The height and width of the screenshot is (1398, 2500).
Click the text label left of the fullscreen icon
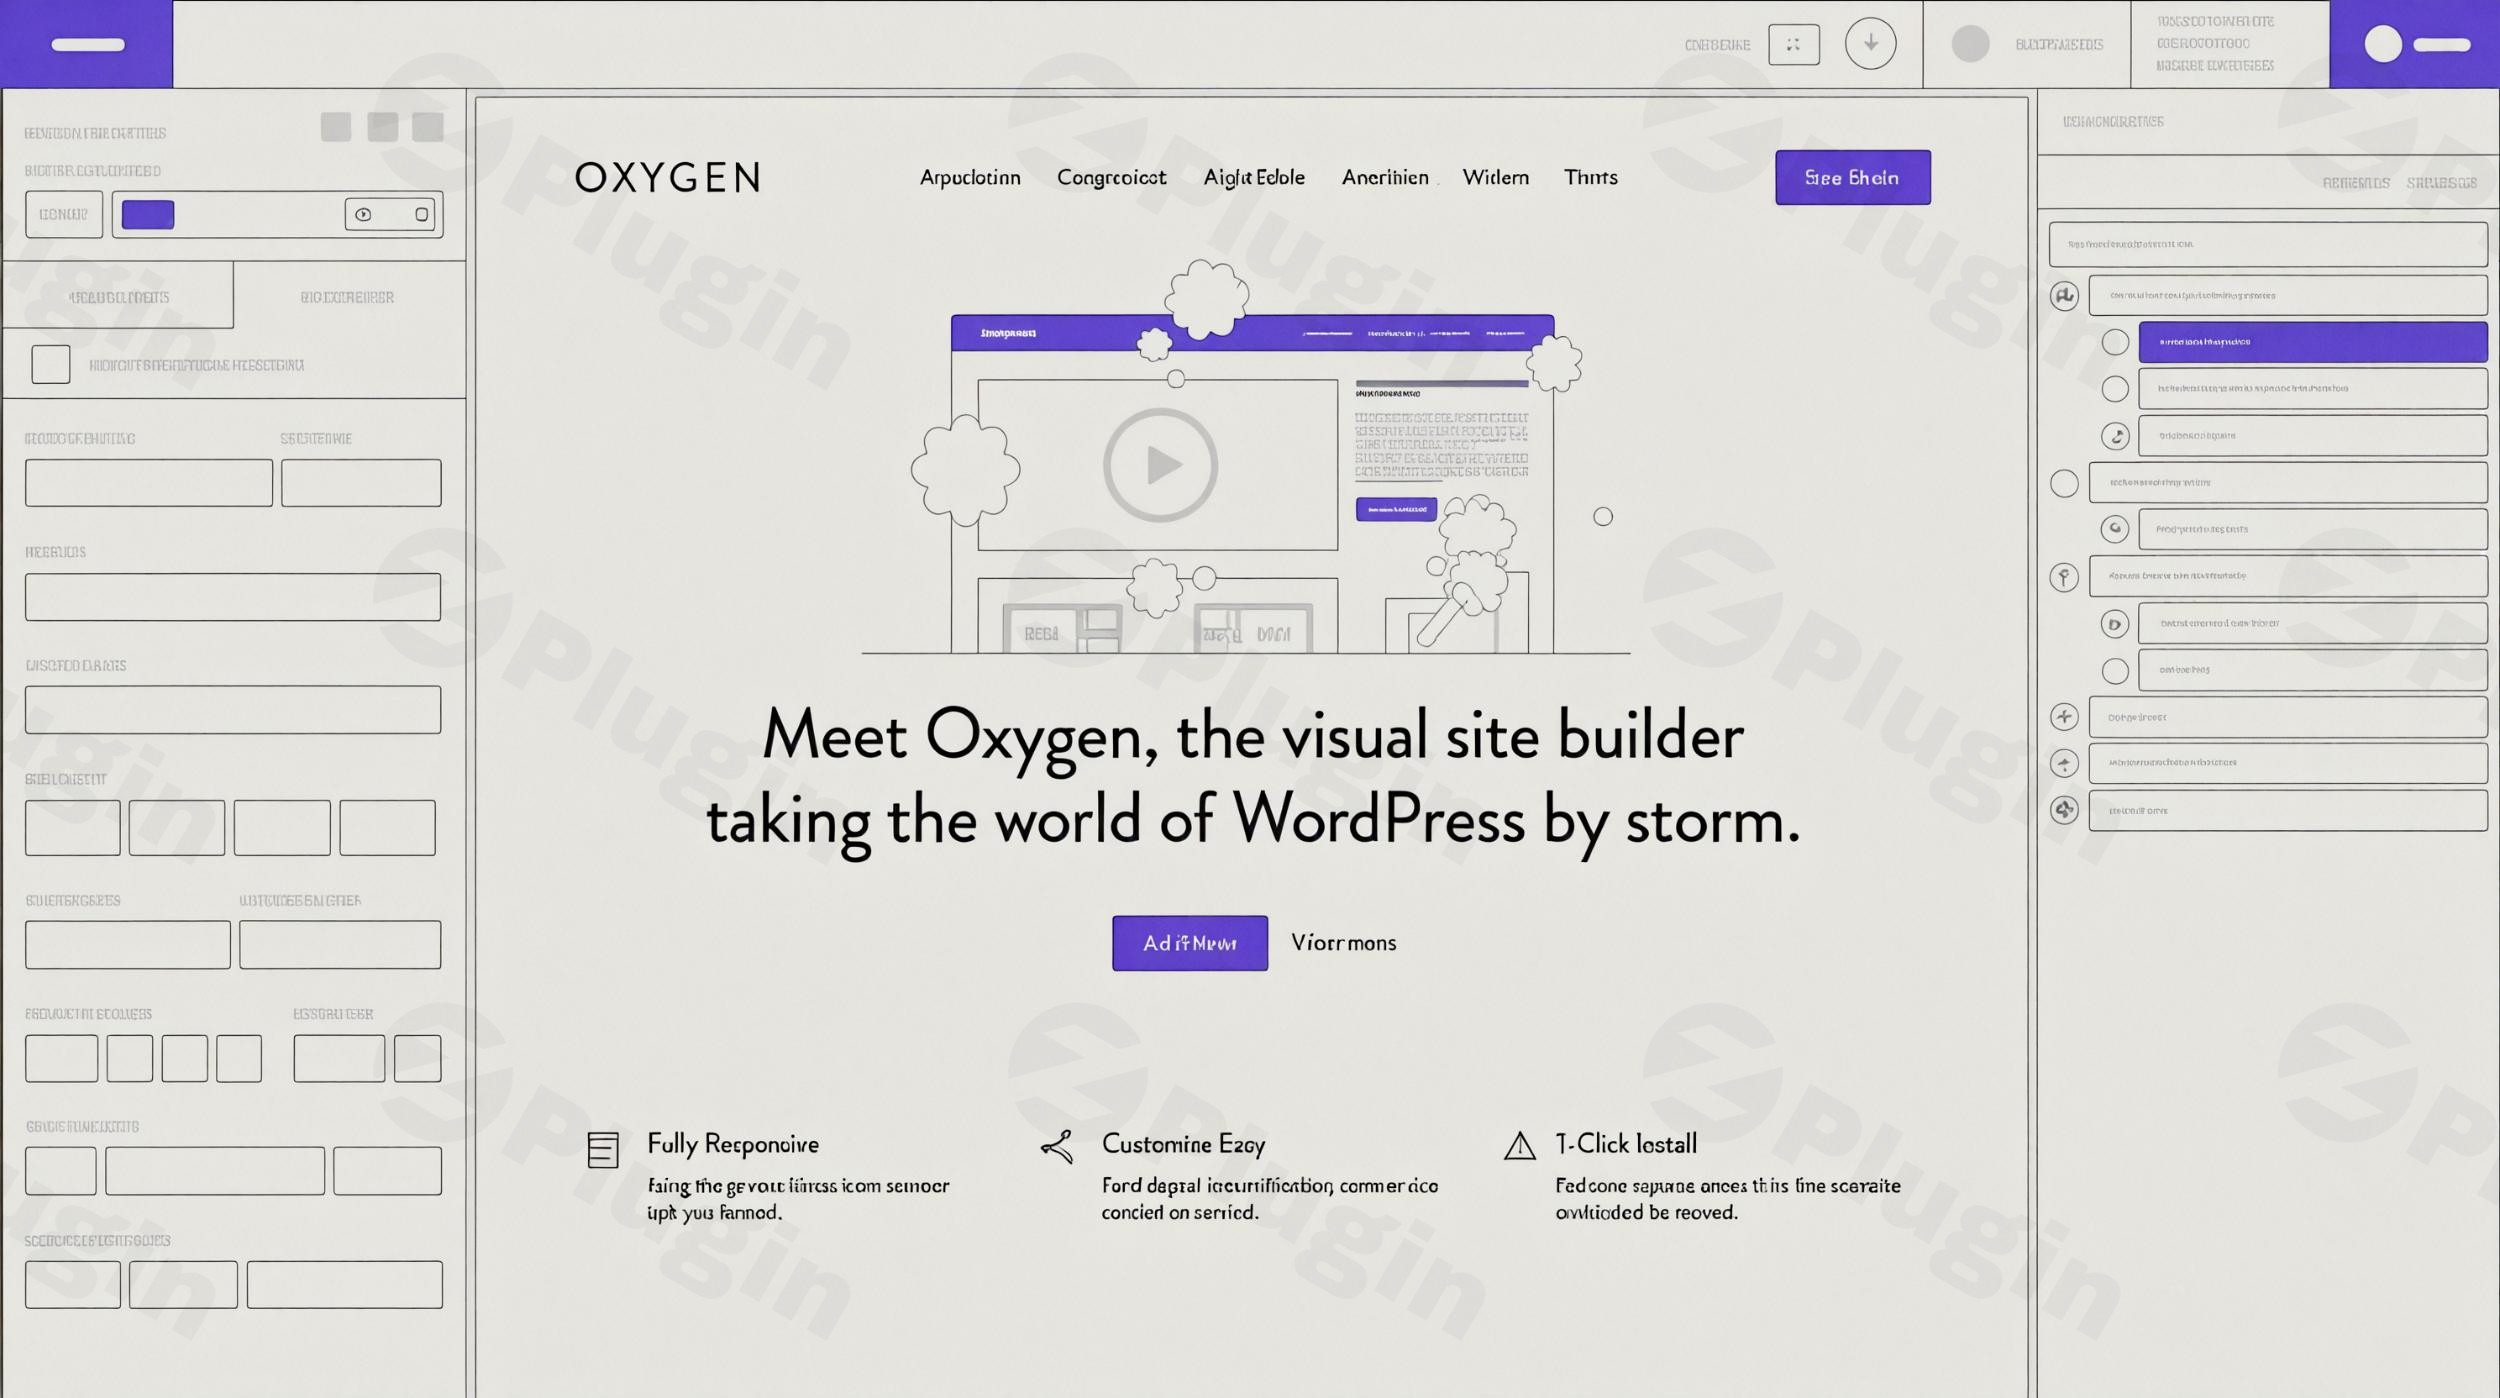tap(1717, 45)
